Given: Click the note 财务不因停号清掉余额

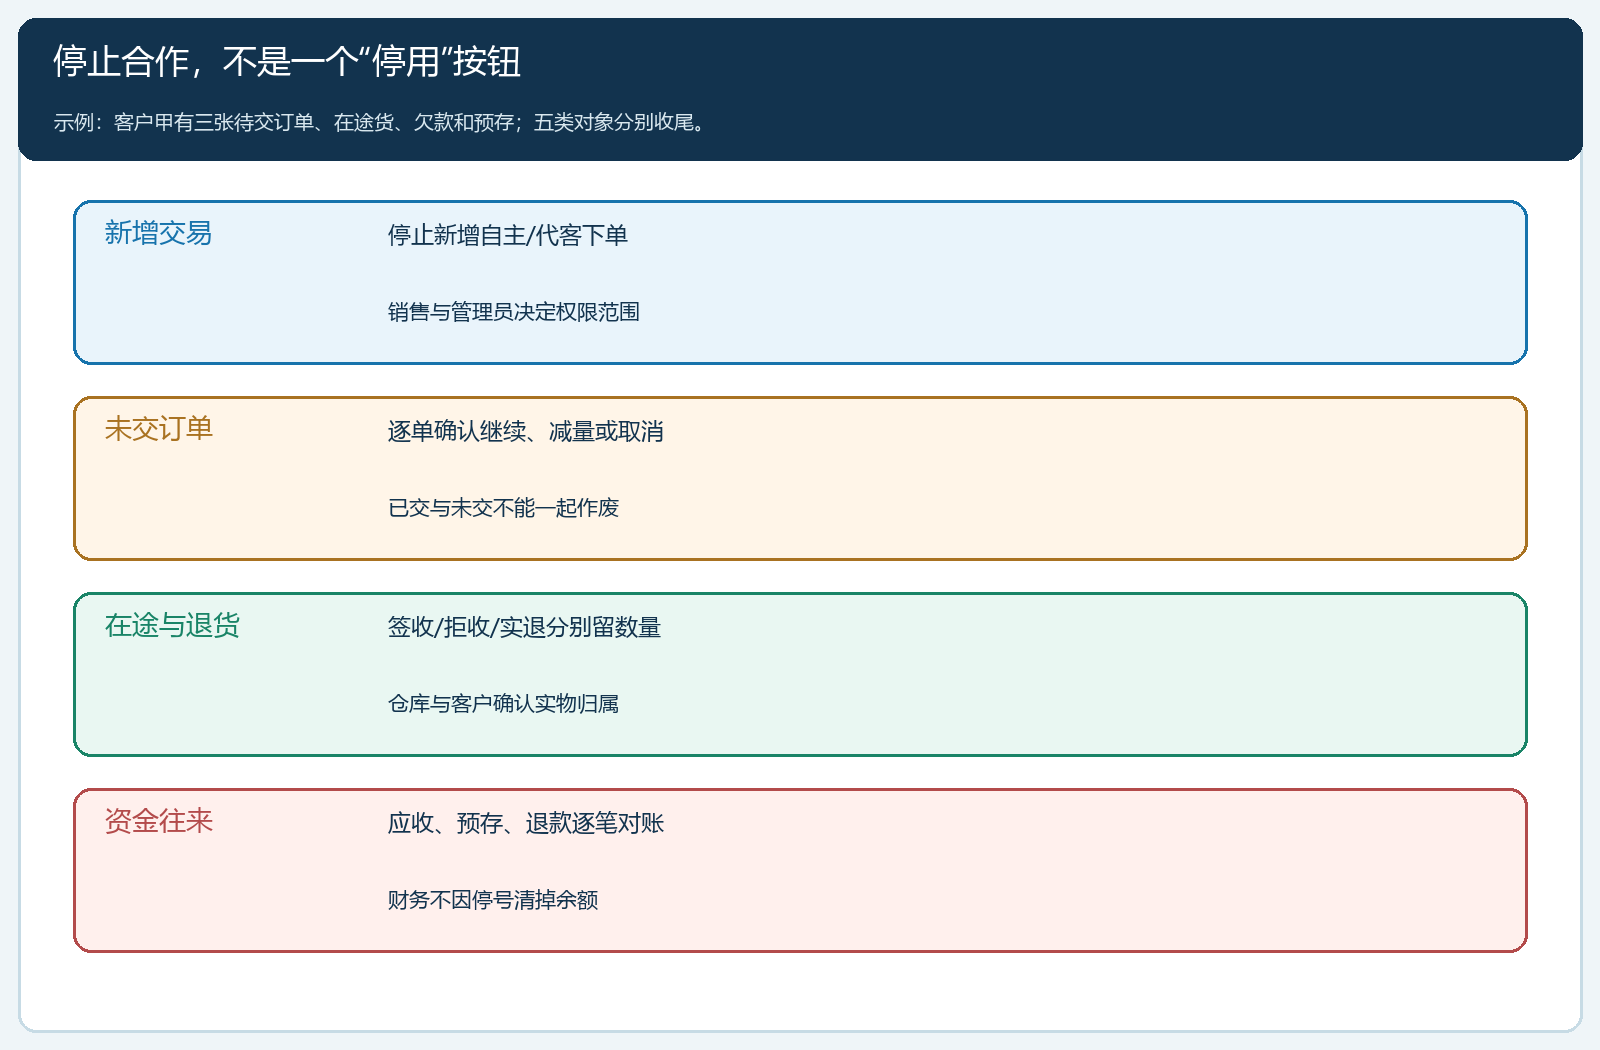Looking at the screenshot, I should [x=493, y=900].
